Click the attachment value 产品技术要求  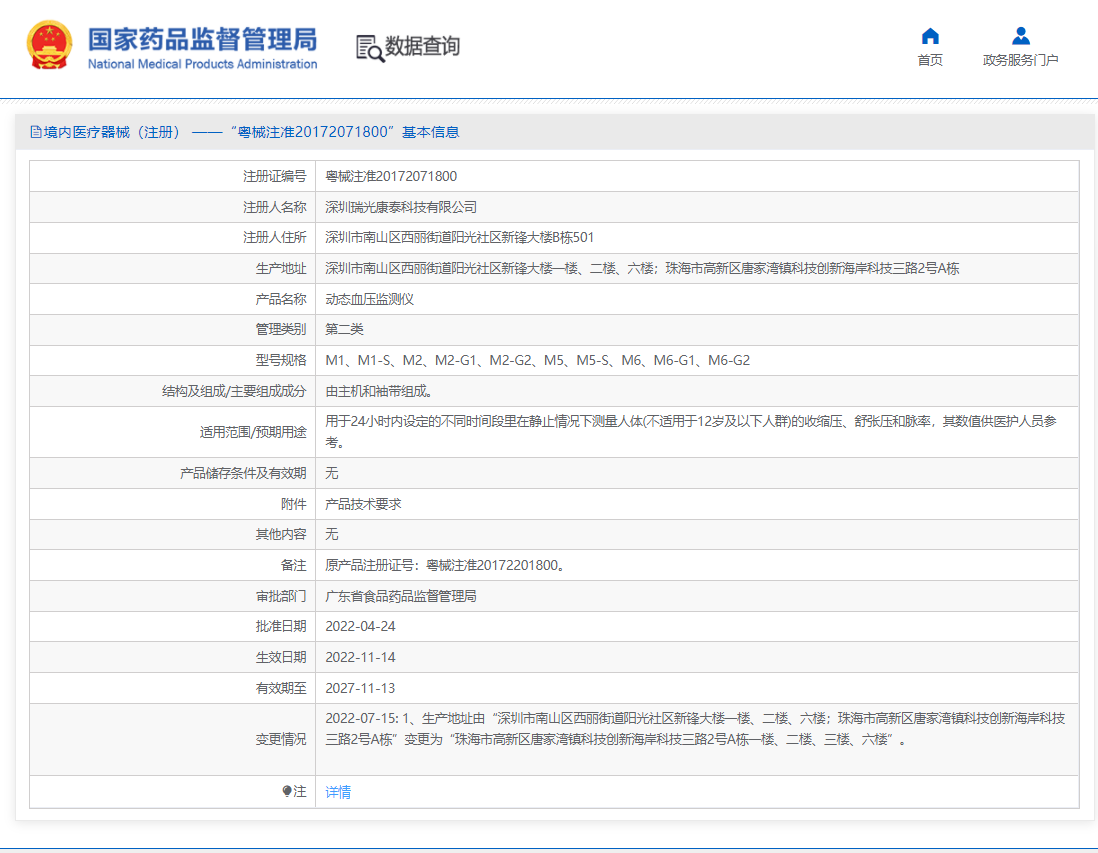[x=363, y=504]
